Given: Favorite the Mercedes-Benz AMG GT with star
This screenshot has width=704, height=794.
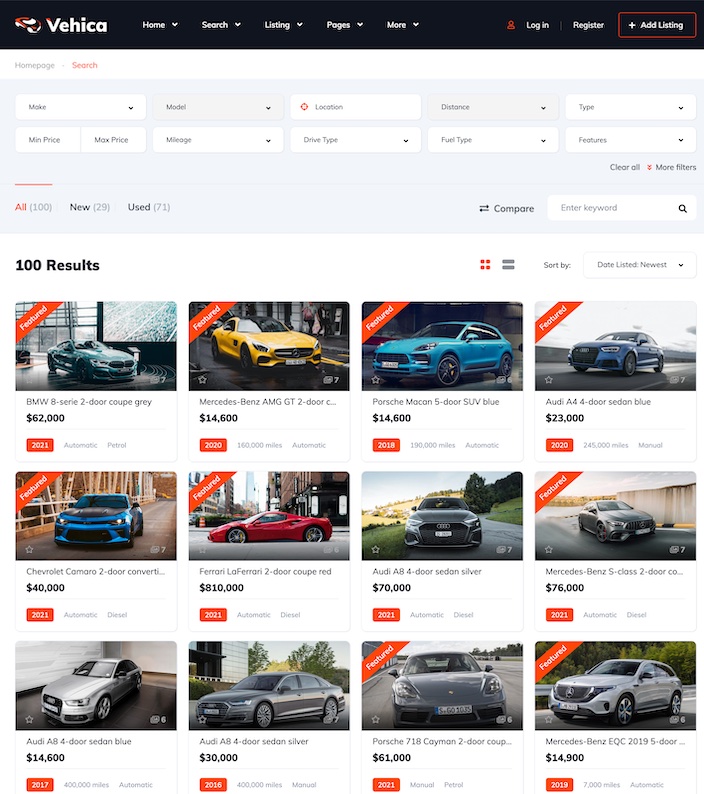Looking at the screenshot, I should 202,380.
